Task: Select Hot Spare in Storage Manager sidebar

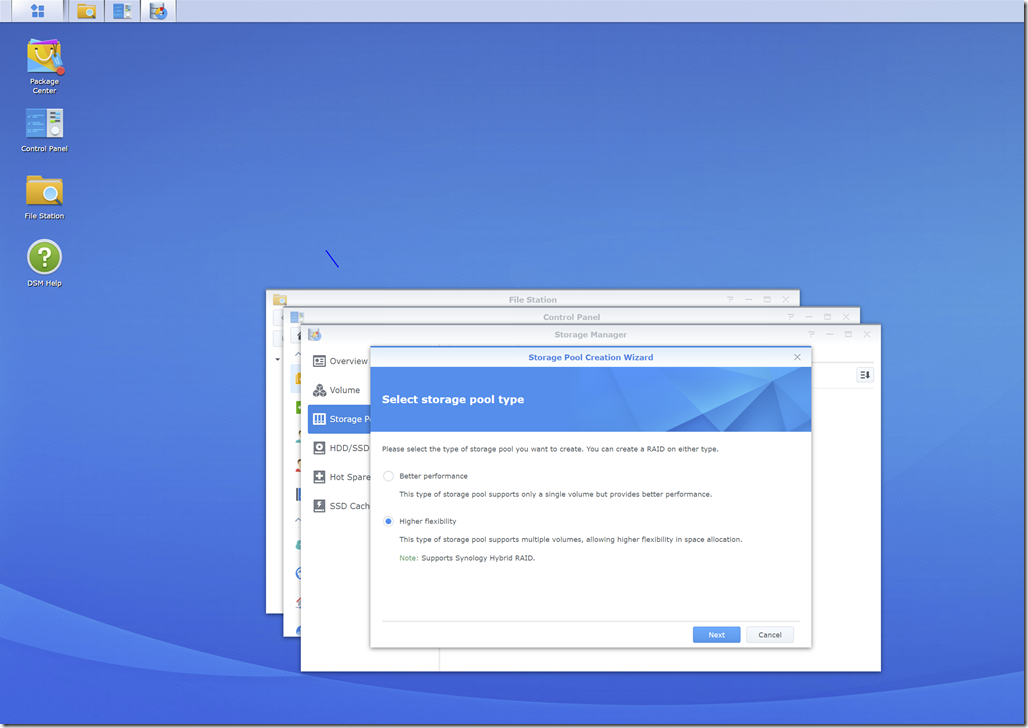Action: (x=340, y=477)
